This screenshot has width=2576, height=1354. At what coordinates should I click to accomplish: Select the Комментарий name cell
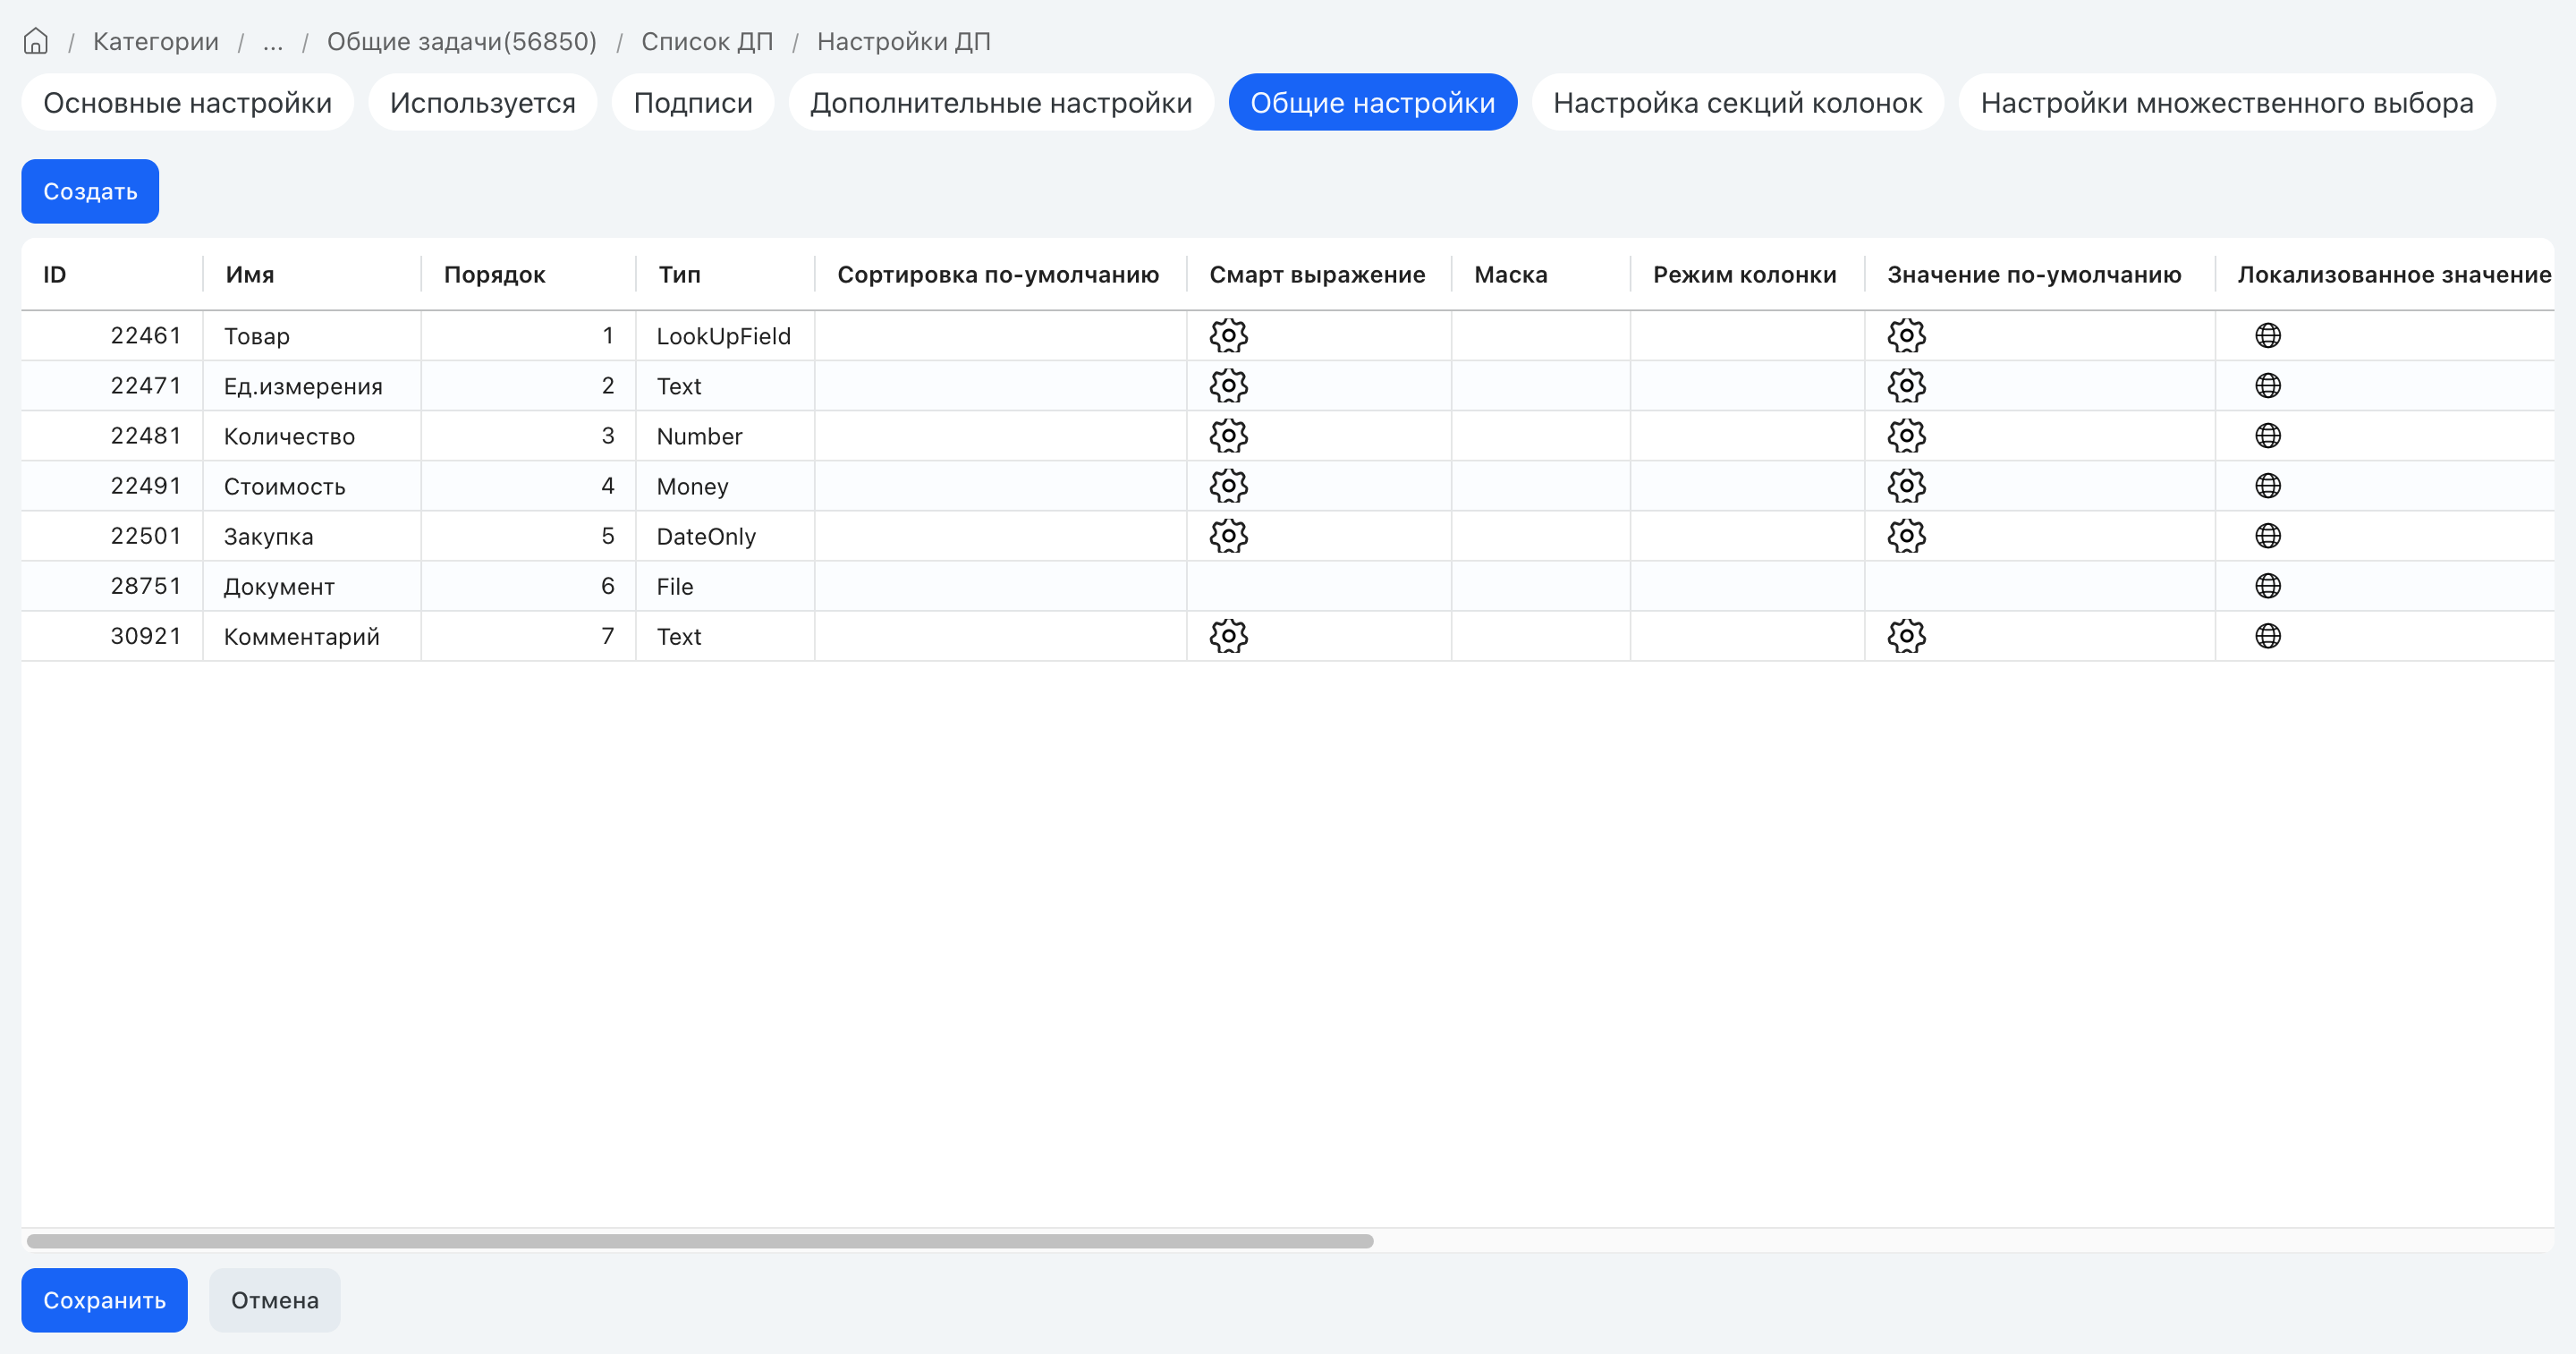(312, 635)
